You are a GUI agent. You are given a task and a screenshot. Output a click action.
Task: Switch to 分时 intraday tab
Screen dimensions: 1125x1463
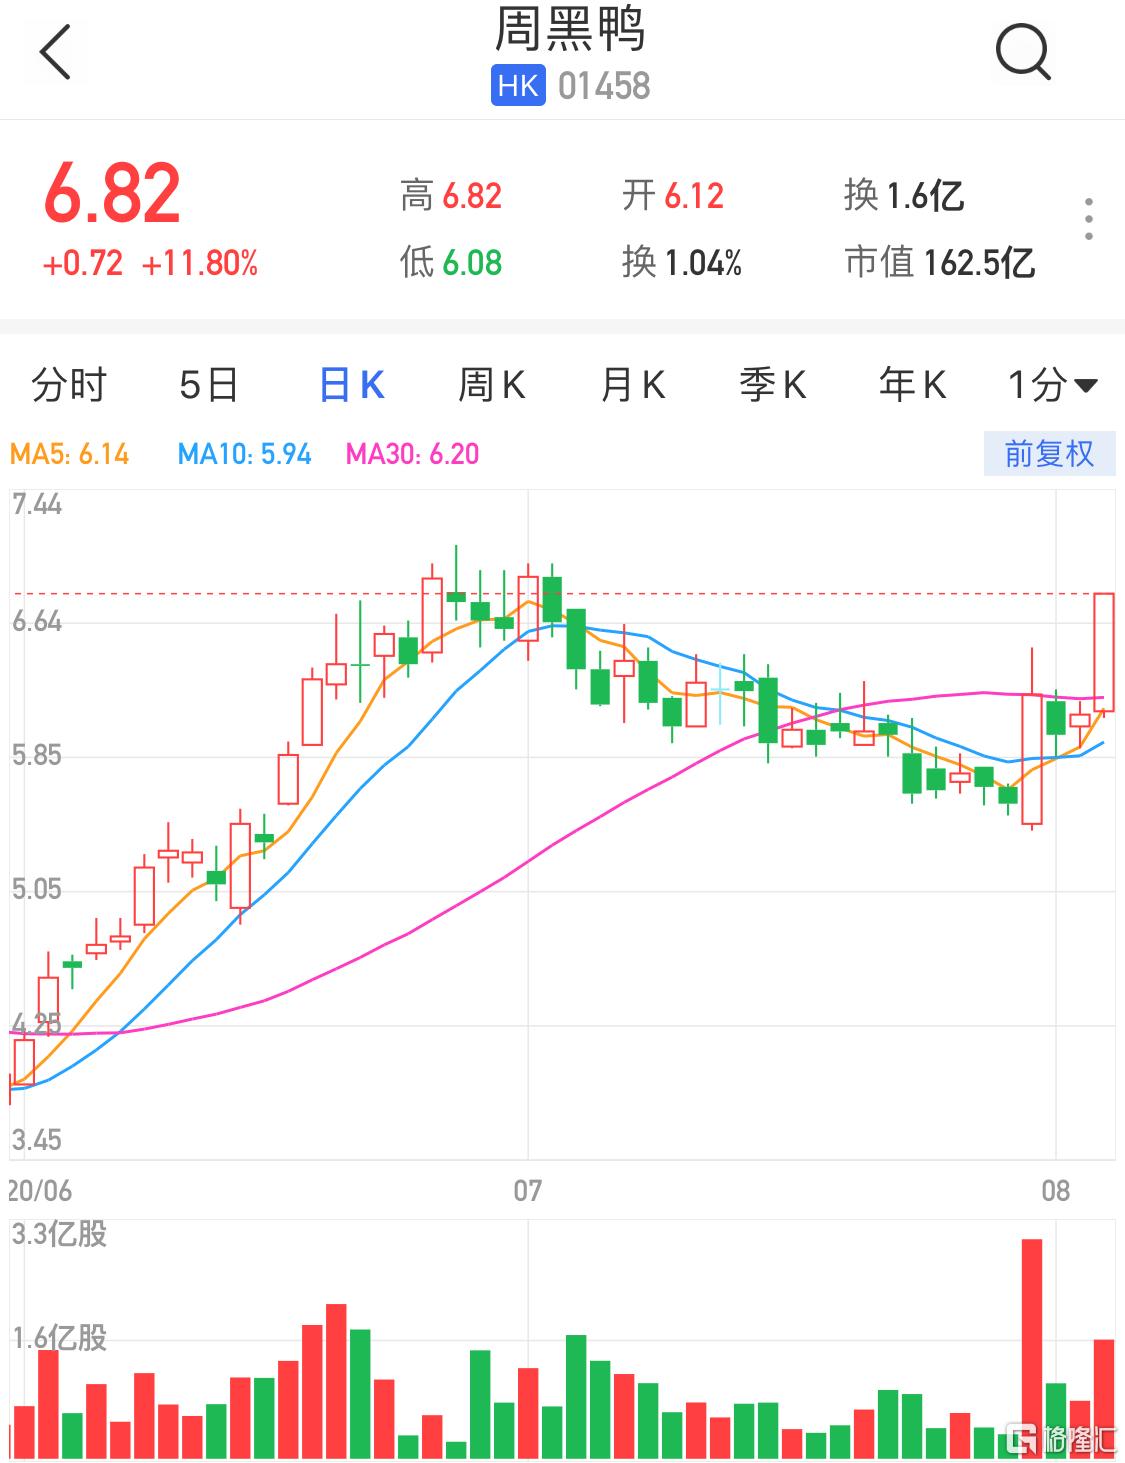click(68, 385)
